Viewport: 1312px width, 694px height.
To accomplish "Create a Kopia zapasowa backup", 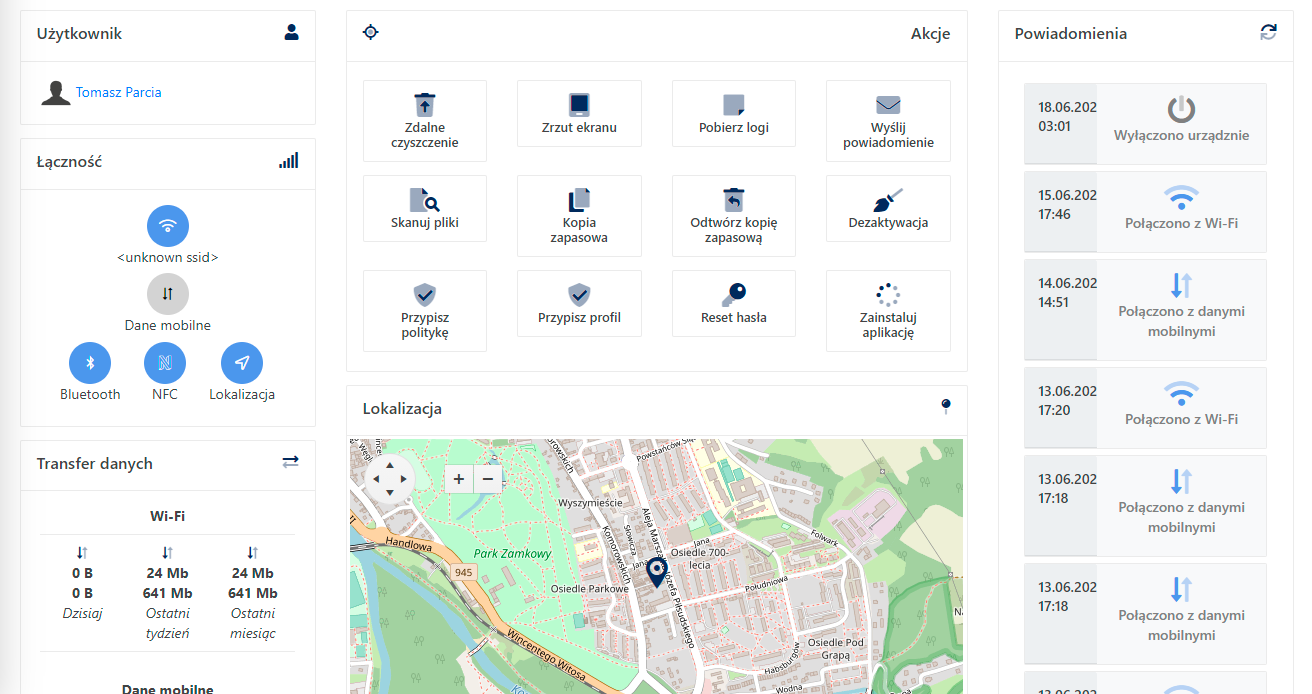I will [x=579, y=216].
